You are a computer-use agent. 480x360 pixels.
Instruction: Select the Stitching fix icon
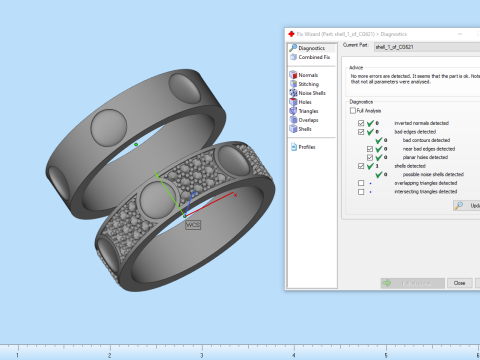293,84
